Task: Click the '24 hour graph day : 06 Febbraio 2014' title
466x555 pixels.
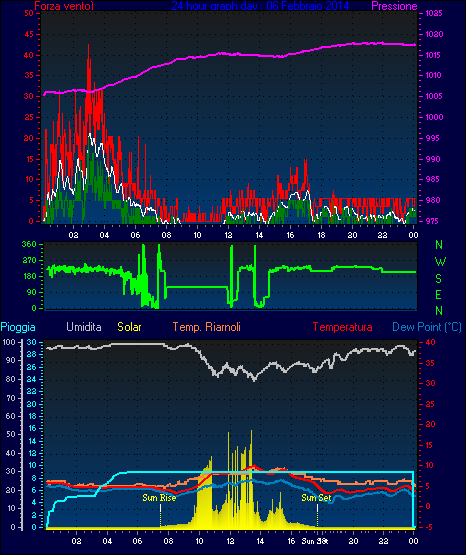Action: pyautogui.click(x=260, y=6)
